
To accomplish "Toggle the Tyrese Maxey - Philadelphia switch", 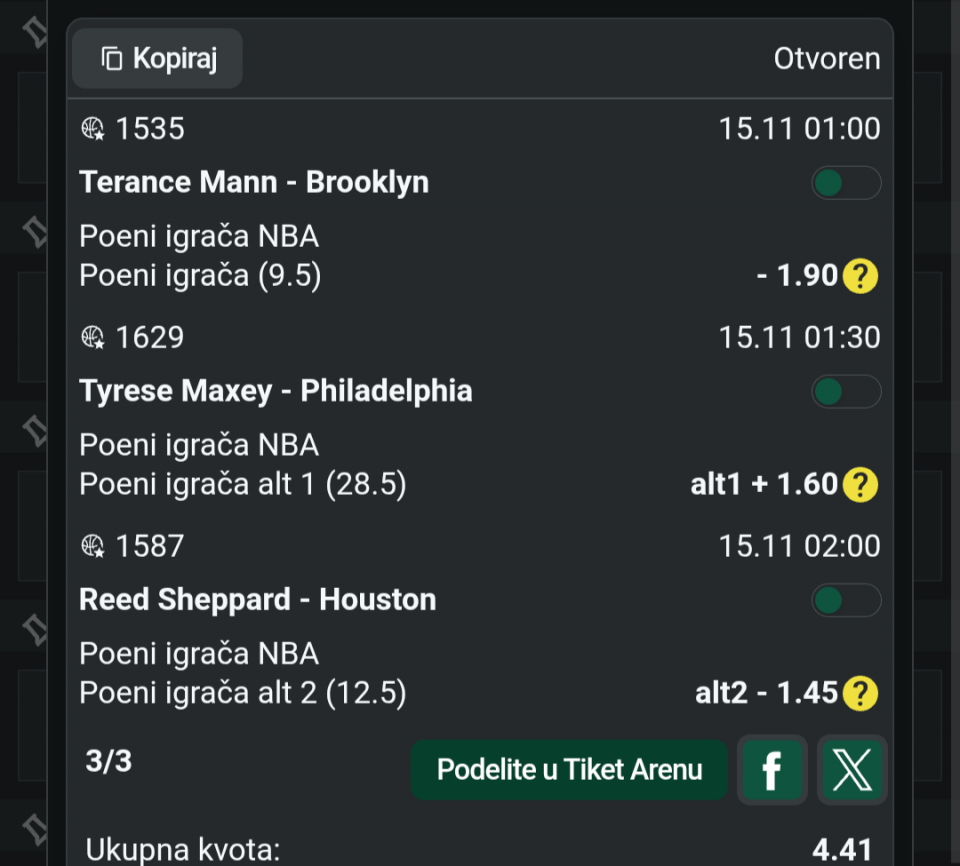I will (845, 392).
